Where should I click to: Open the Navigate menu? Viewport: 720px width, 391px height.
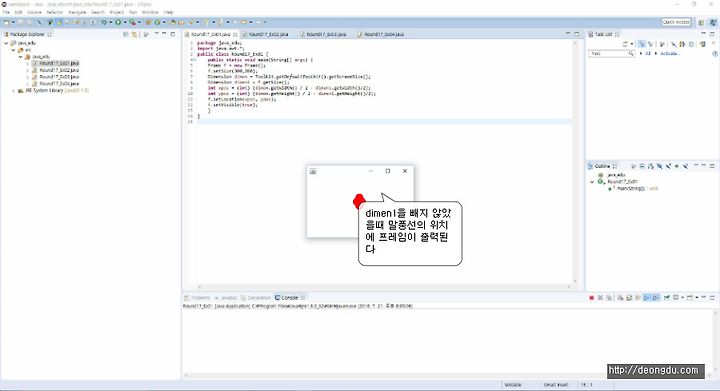pyautogui.click(x=77, y=12)
